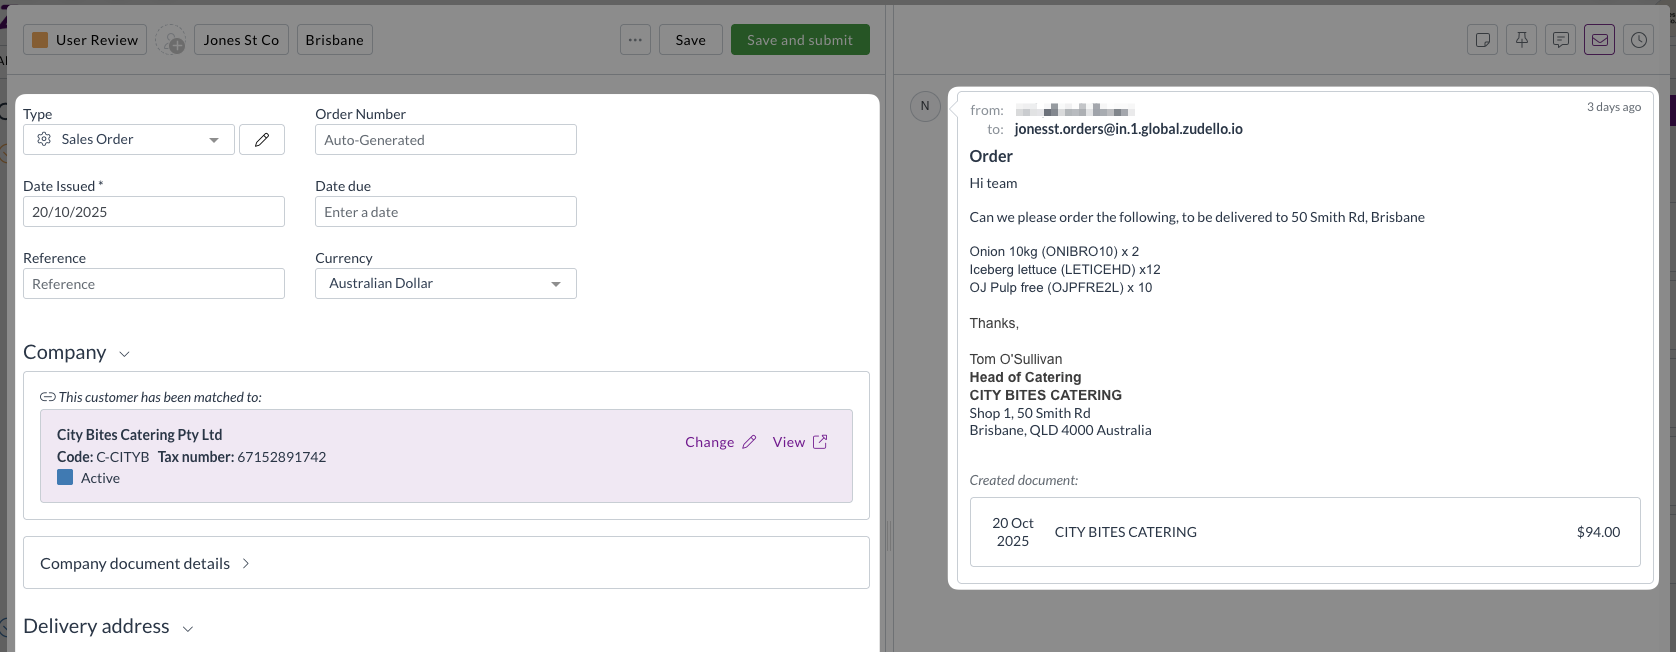Click the Jones St Co tag
1676x652 pixels.
click(241, 40)
